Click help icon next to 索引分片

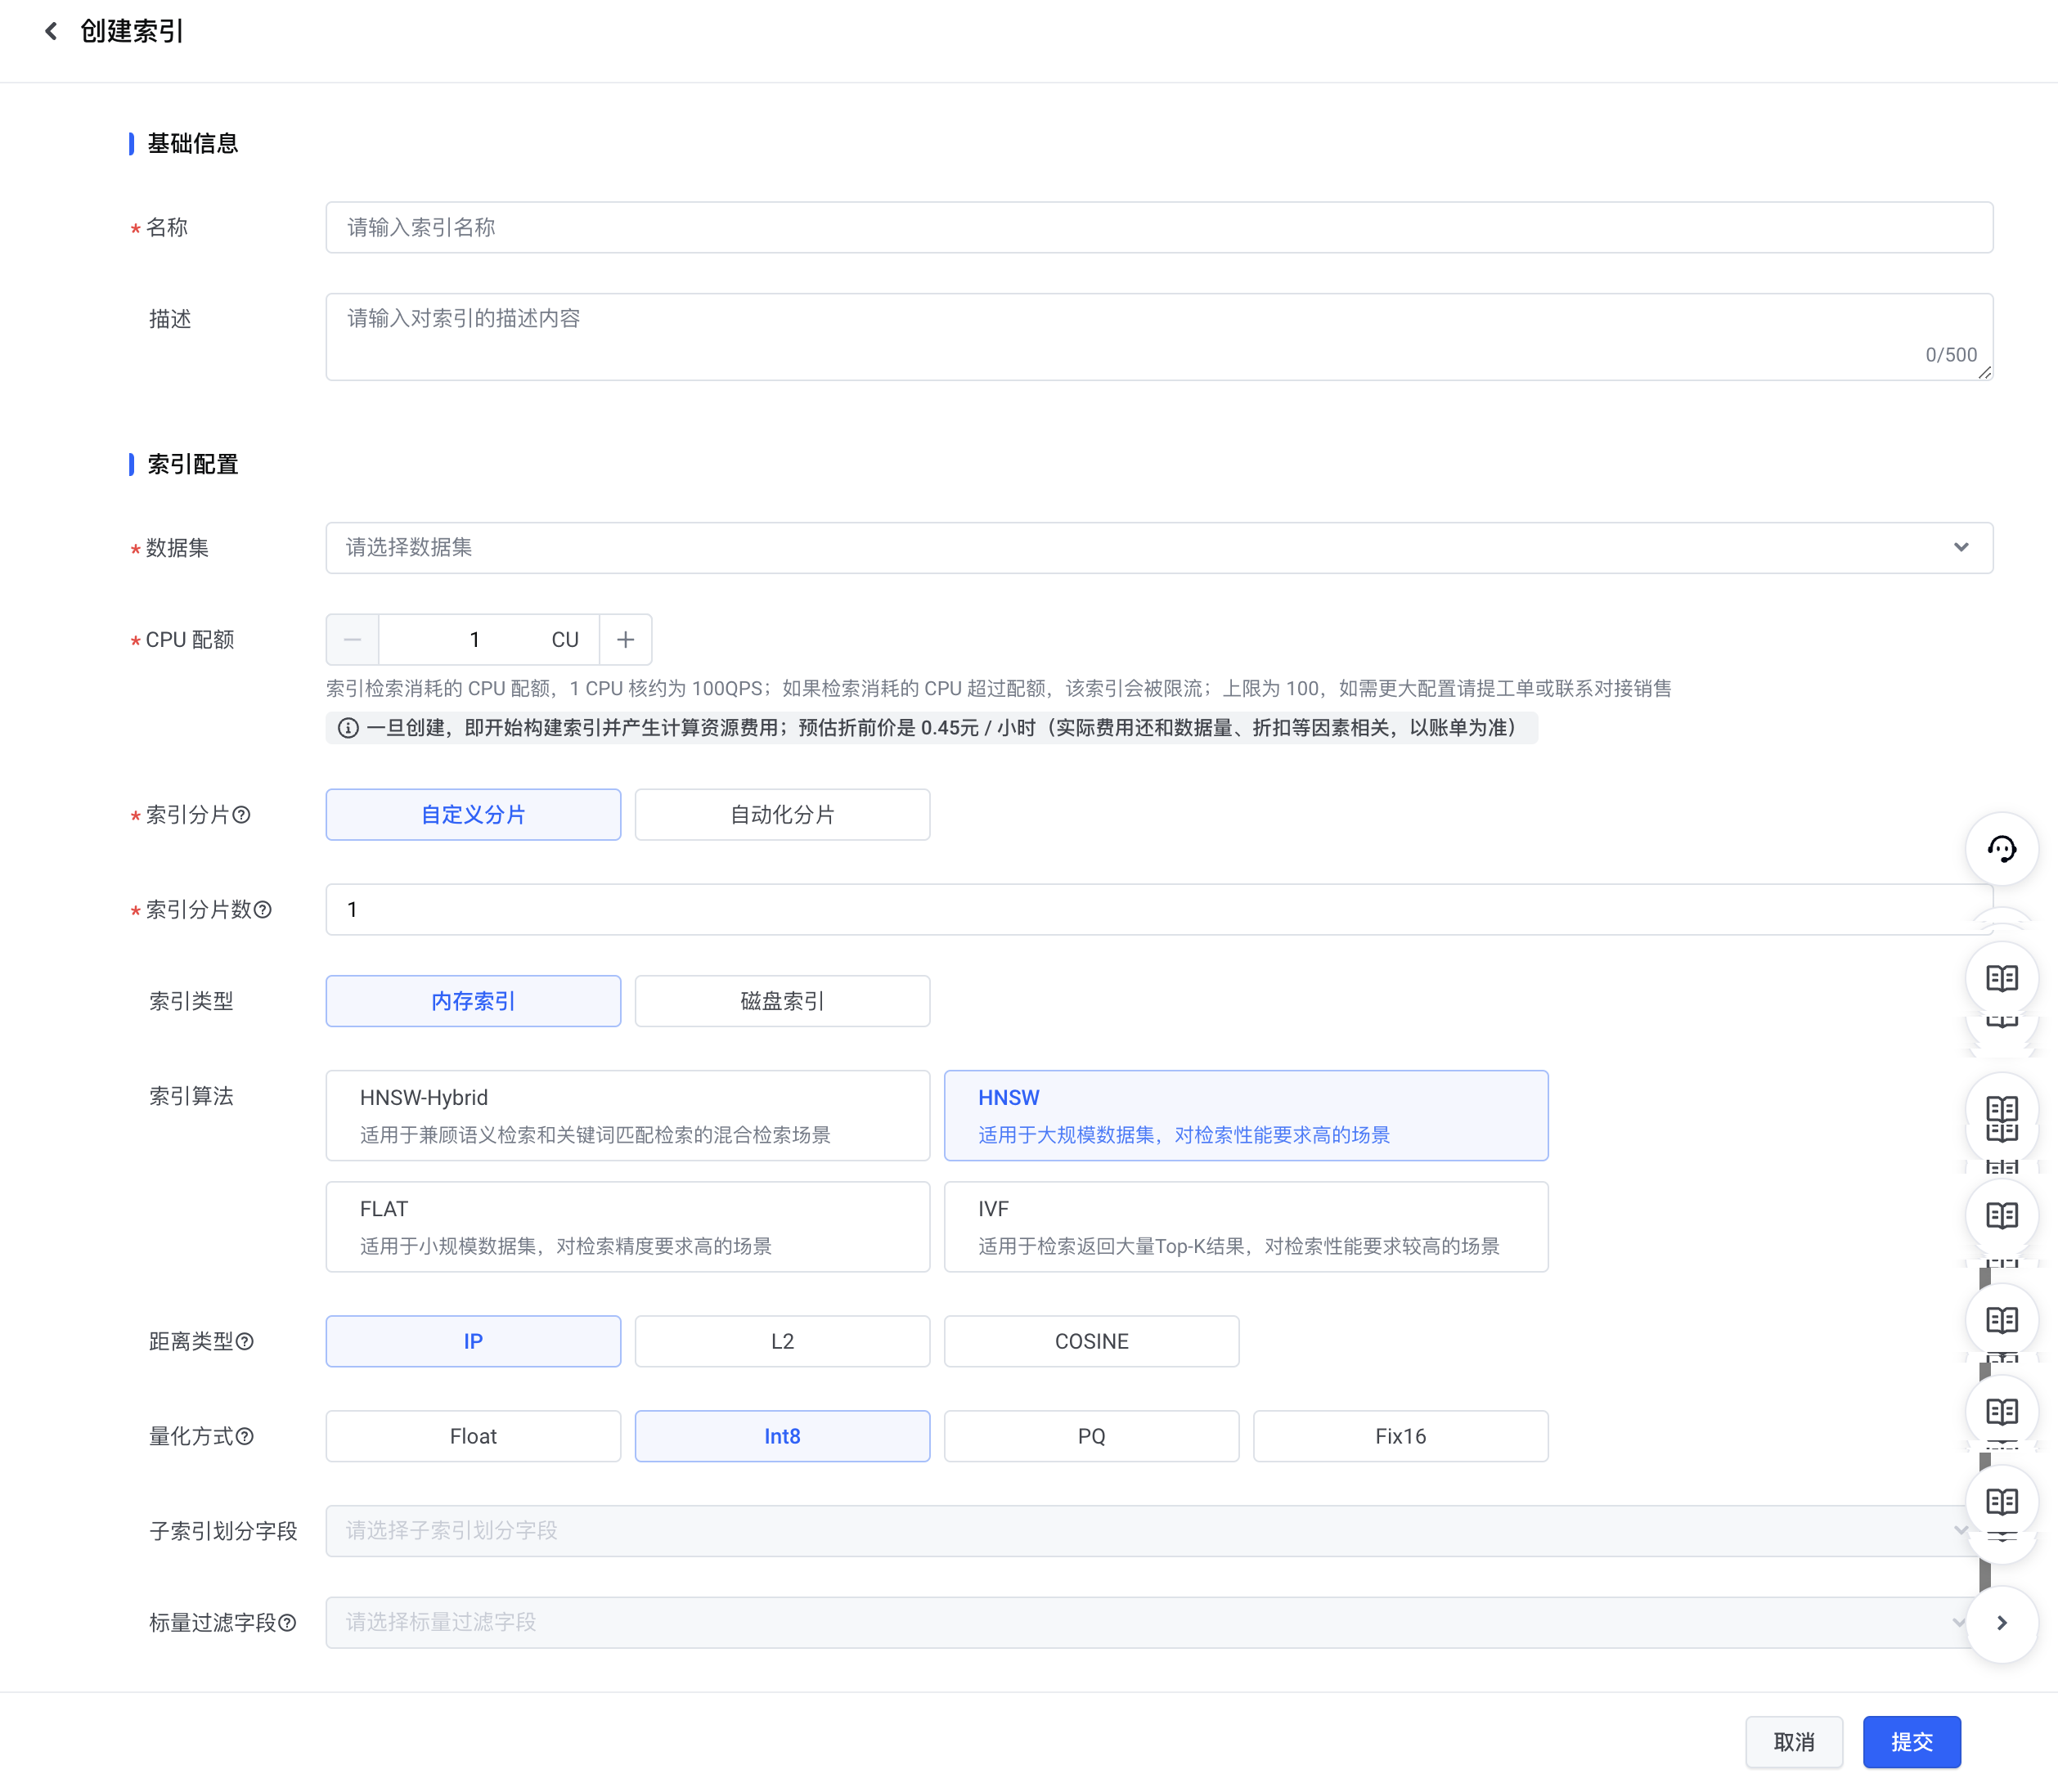pos(242,815)
